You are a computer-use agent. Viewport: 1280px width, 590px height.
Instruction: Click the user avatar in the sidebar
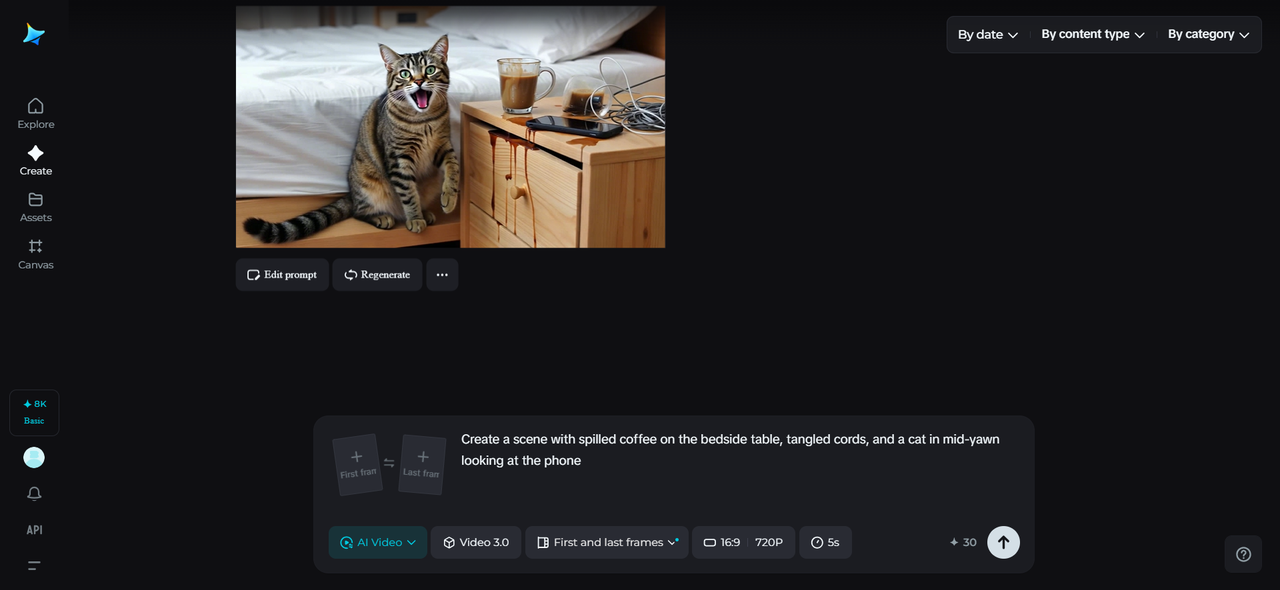click(x=34, y=457)
